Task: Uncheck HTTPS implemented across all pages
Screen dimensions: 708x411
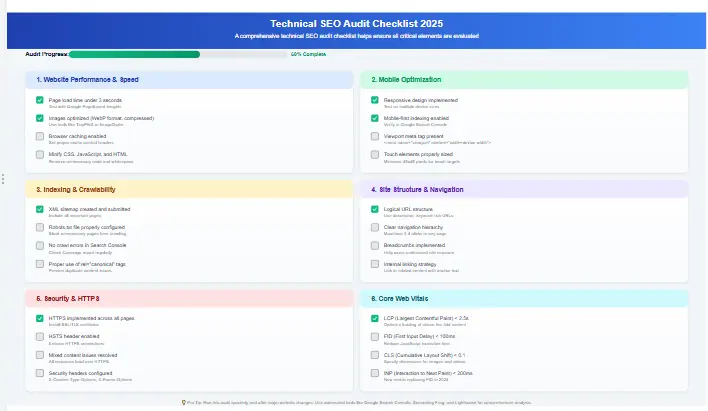Action: coord(40,318)
